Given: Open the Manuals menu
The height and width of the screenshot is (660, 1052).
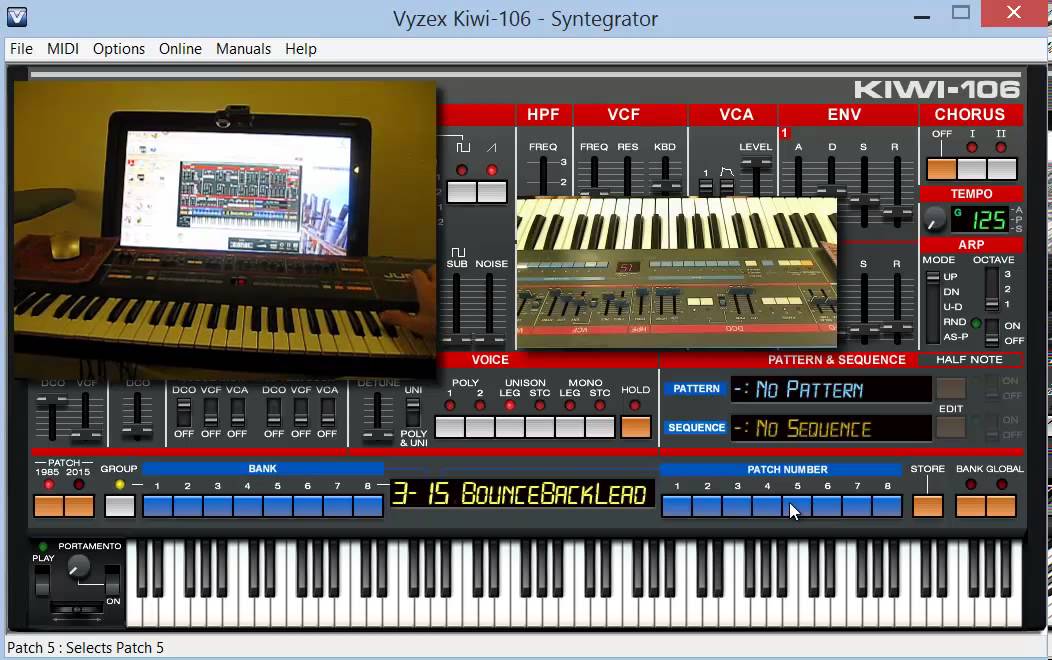Looking at the screenshot, I should pos(243,49).
